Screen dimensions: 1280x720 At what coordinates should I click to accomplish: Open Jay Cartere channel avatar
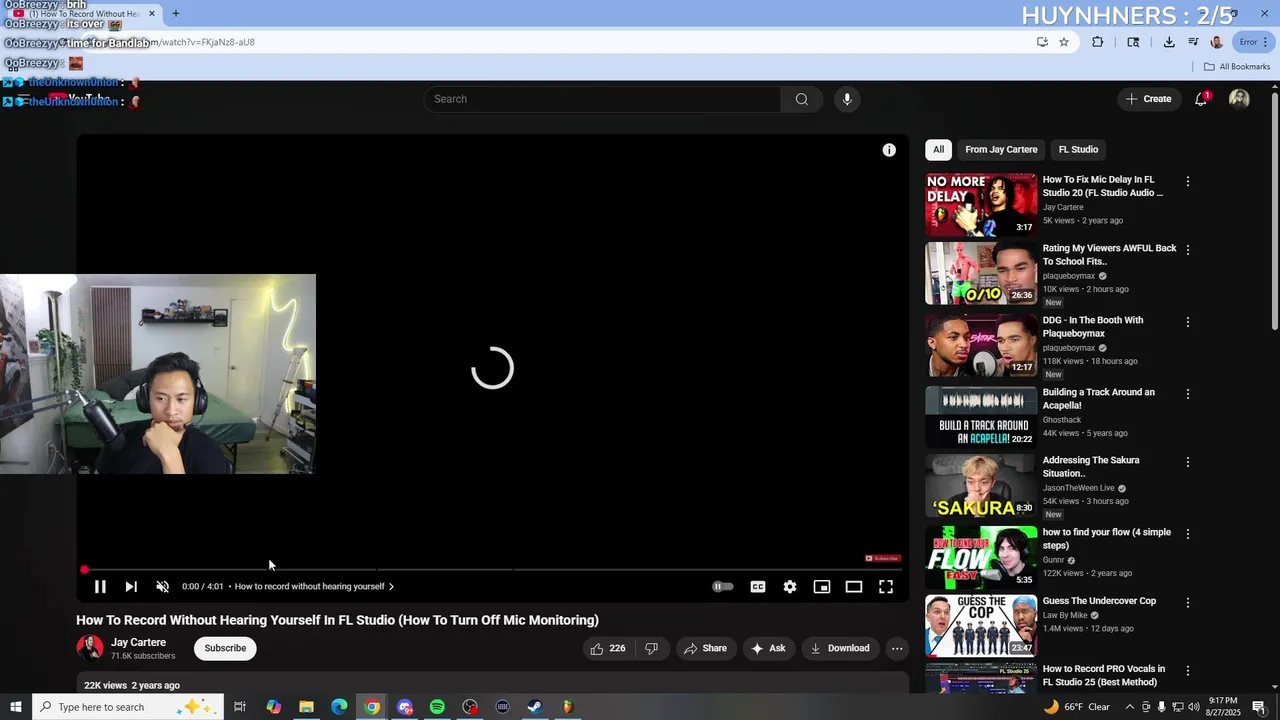(x=90, y=648)
